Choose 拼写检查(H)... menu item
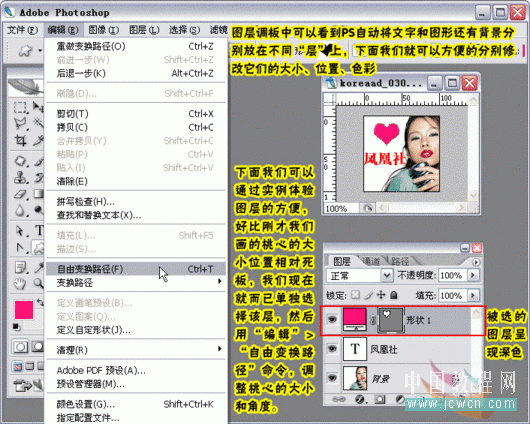 click(136, 202)
